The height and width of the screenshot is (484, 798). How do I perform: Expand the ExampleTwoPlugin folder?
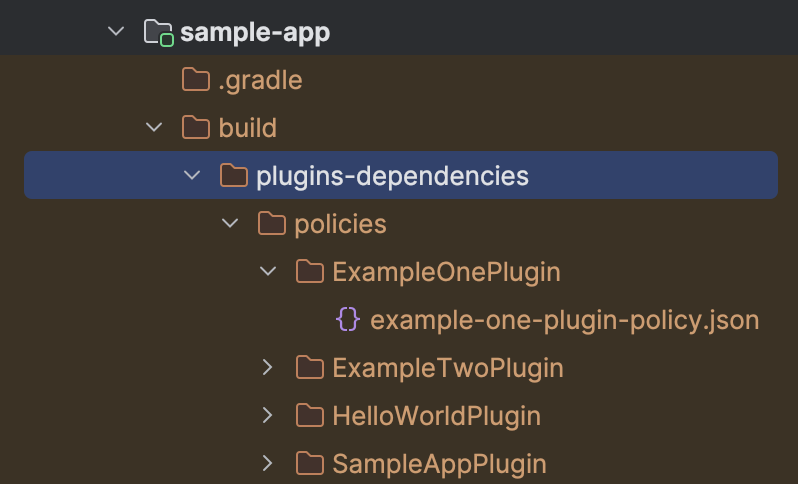(x=267, y=368)
